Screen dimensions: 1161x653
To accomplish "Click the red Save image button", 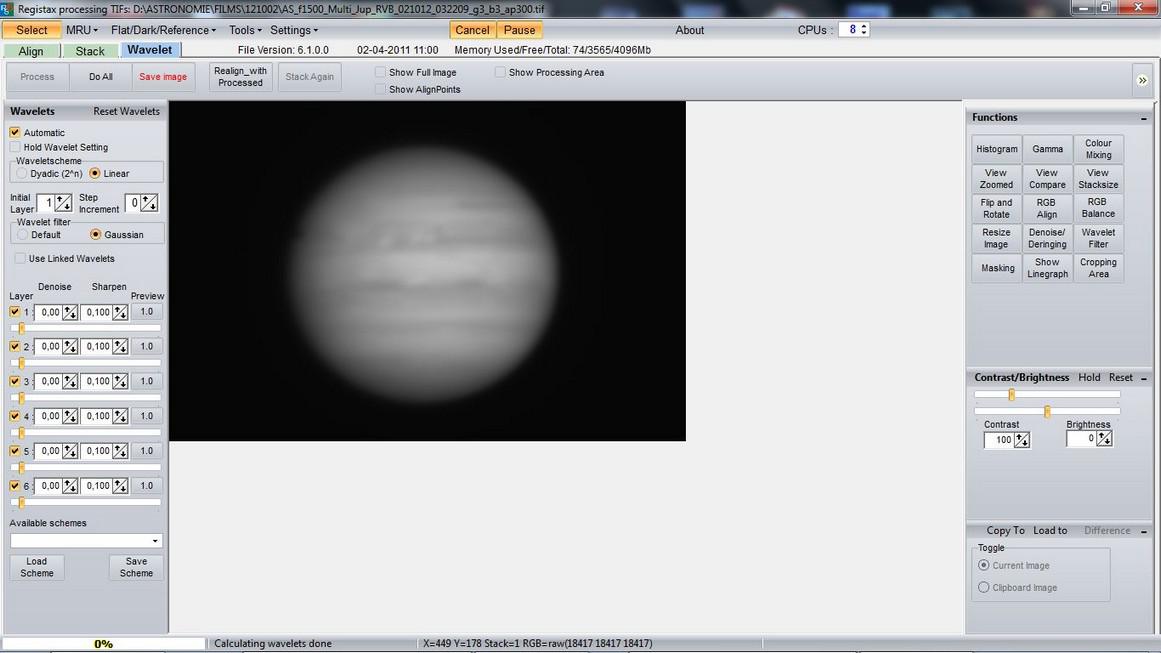I will pos(163,77).
